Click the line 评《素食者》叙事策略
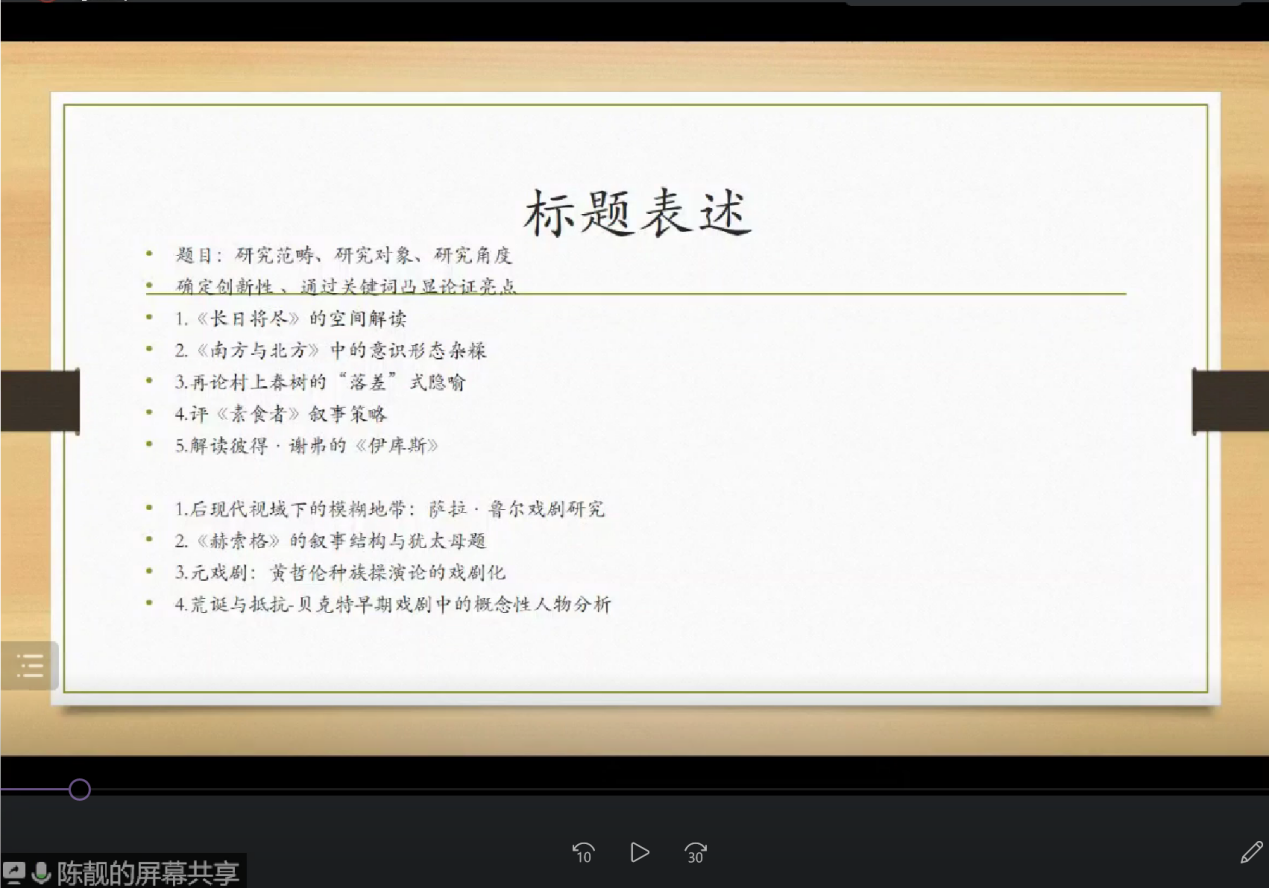Image resolution: width=1269 pixels, height=888 pixels. tap(281, 414)
